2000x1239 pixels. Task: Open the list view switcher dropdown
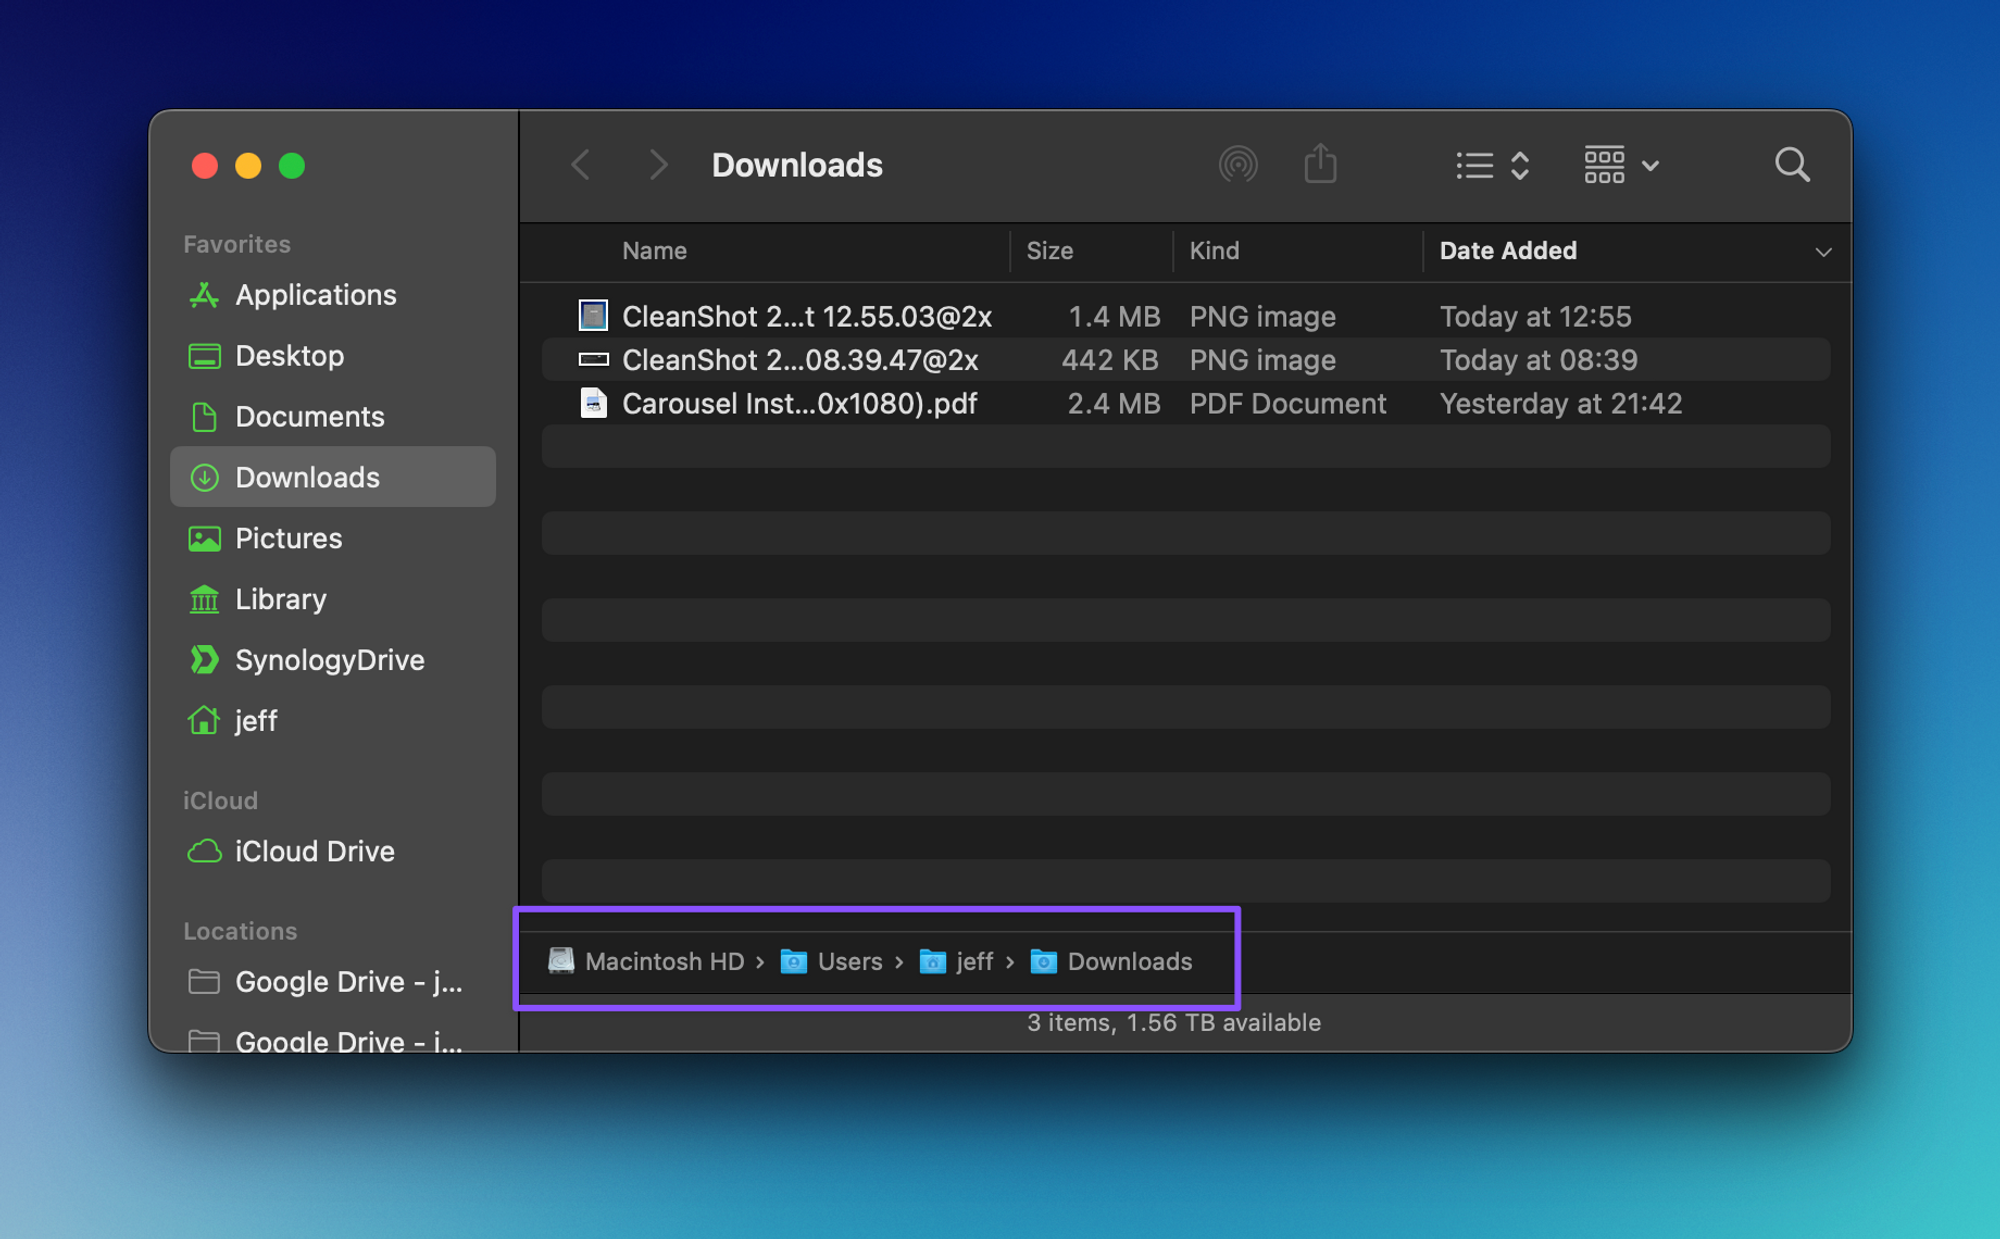tap(1492, 165)
